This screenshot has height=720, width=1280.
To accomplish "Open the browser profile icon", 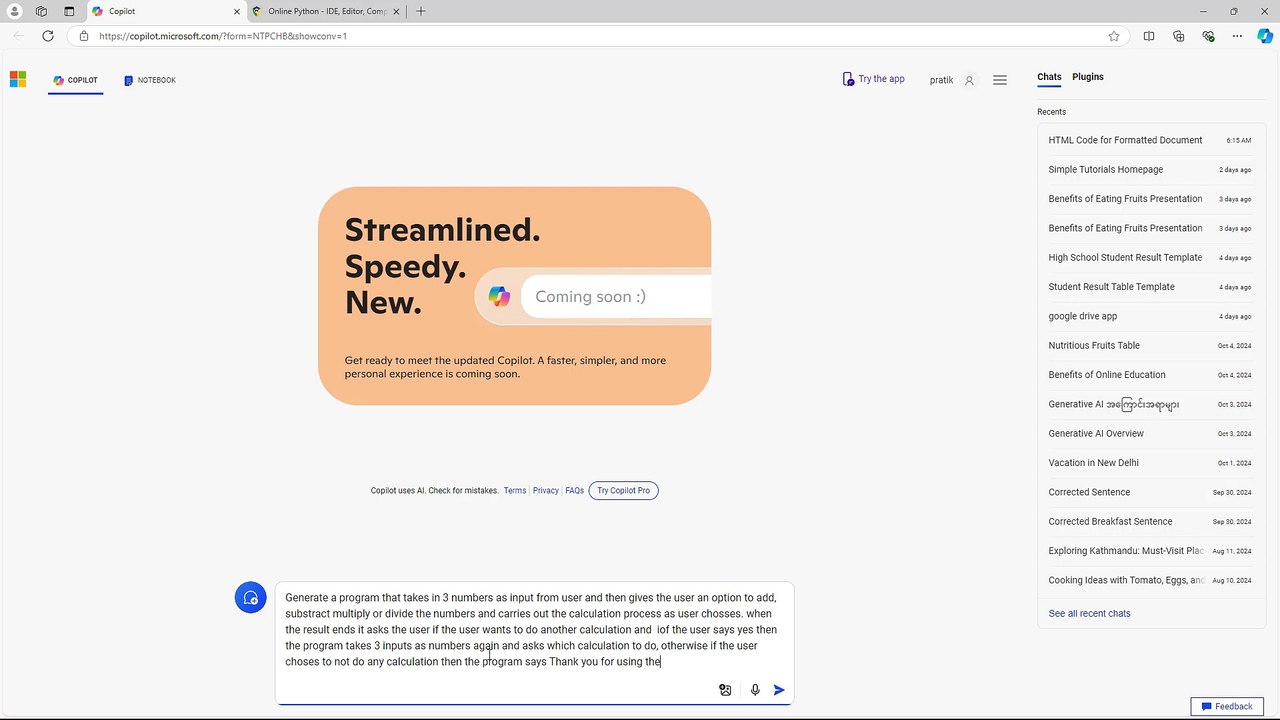I will (x=14, y=11).
